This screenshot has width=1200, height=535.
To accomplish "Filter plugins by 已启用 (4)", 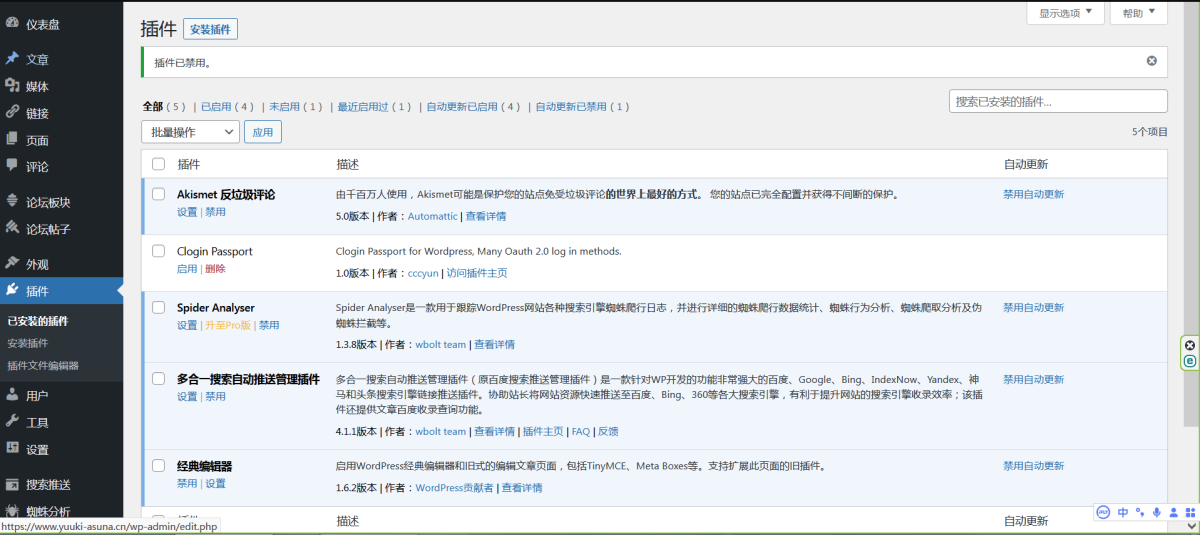I will 227,106.
